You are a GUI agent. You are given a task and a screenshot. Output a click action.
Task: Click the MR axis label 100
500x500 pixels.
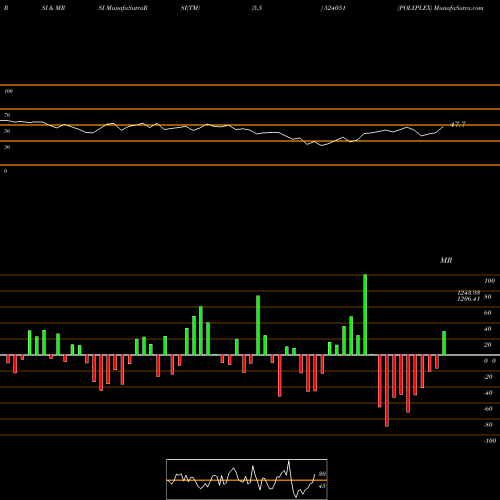point(490,281)
